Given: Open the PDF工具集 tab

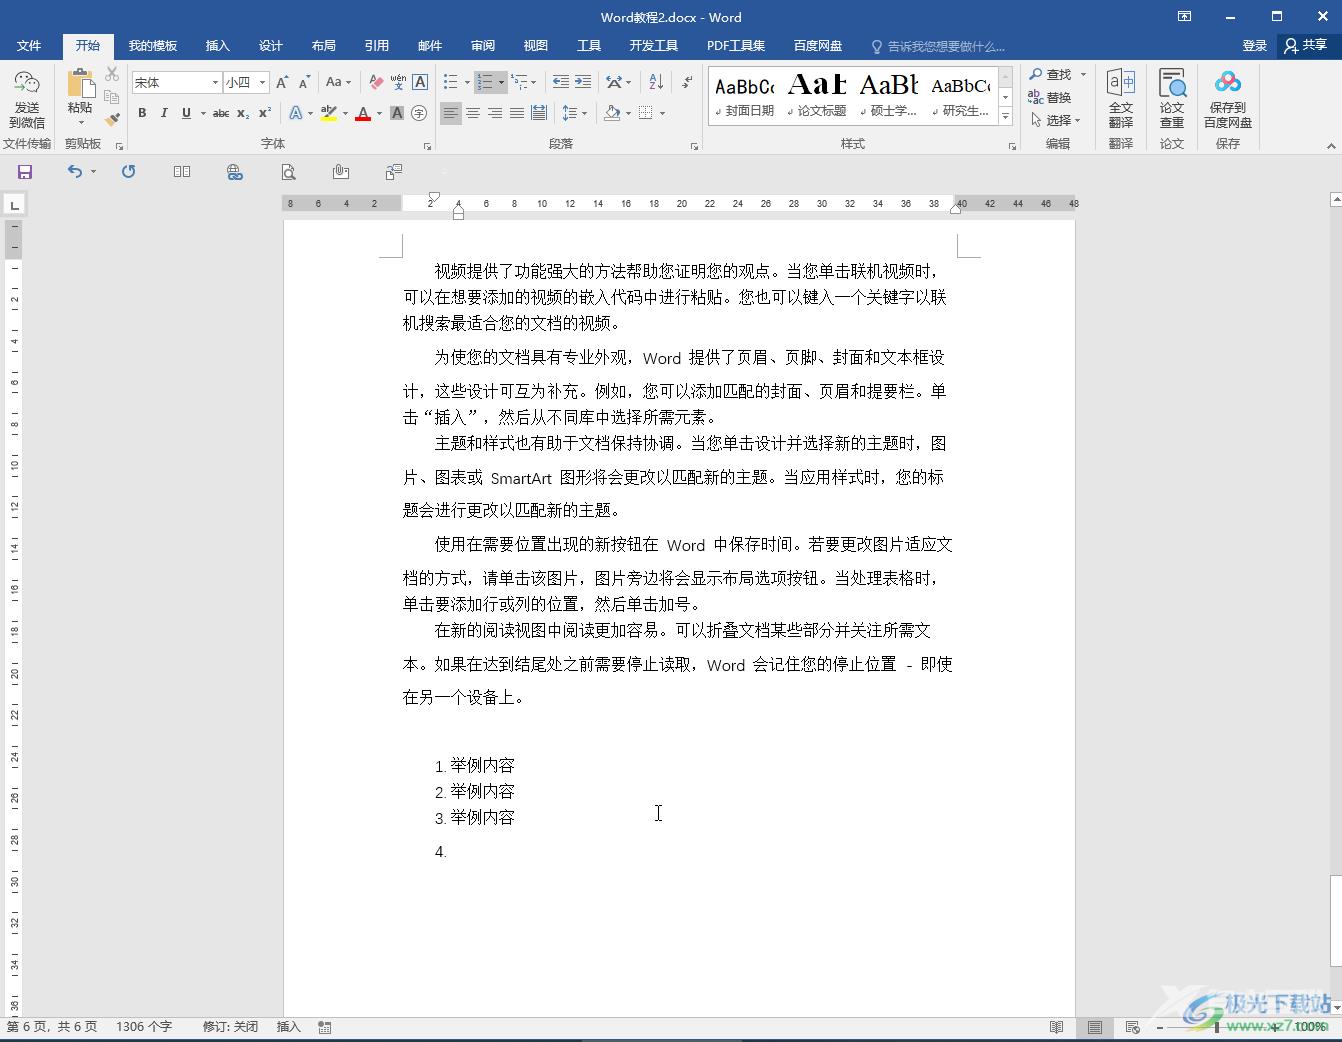Looking at the screenshot, I should click(x=735, y=46).
